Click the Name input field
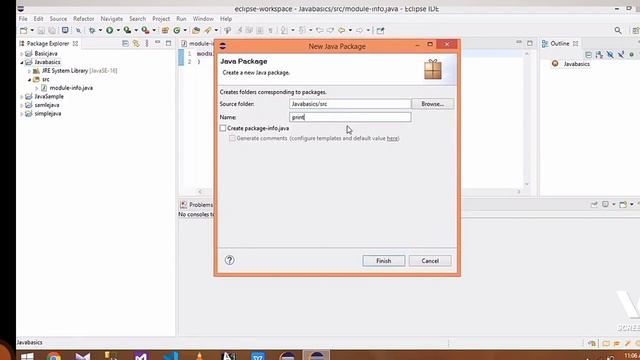640x360 pixels. [350, 117]
